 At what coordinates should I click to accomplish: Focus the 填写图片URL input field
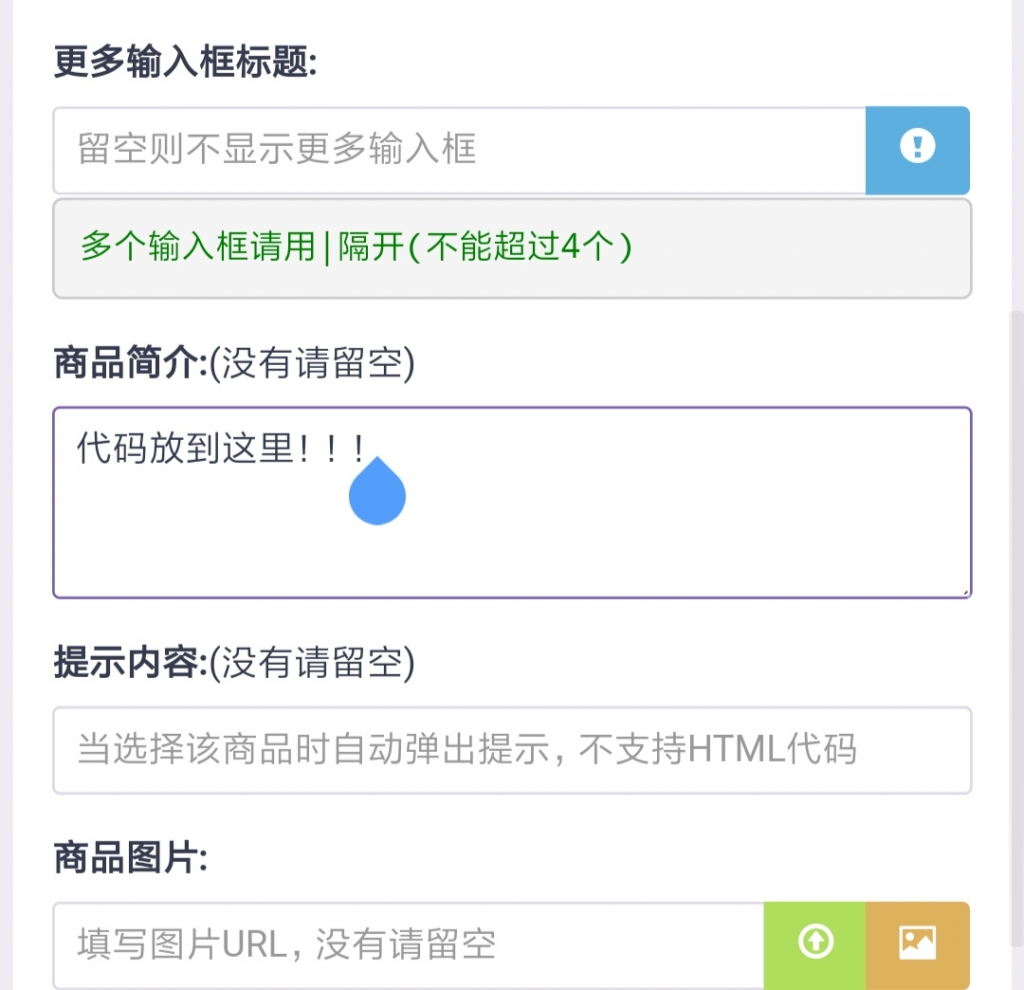point(408,945)
